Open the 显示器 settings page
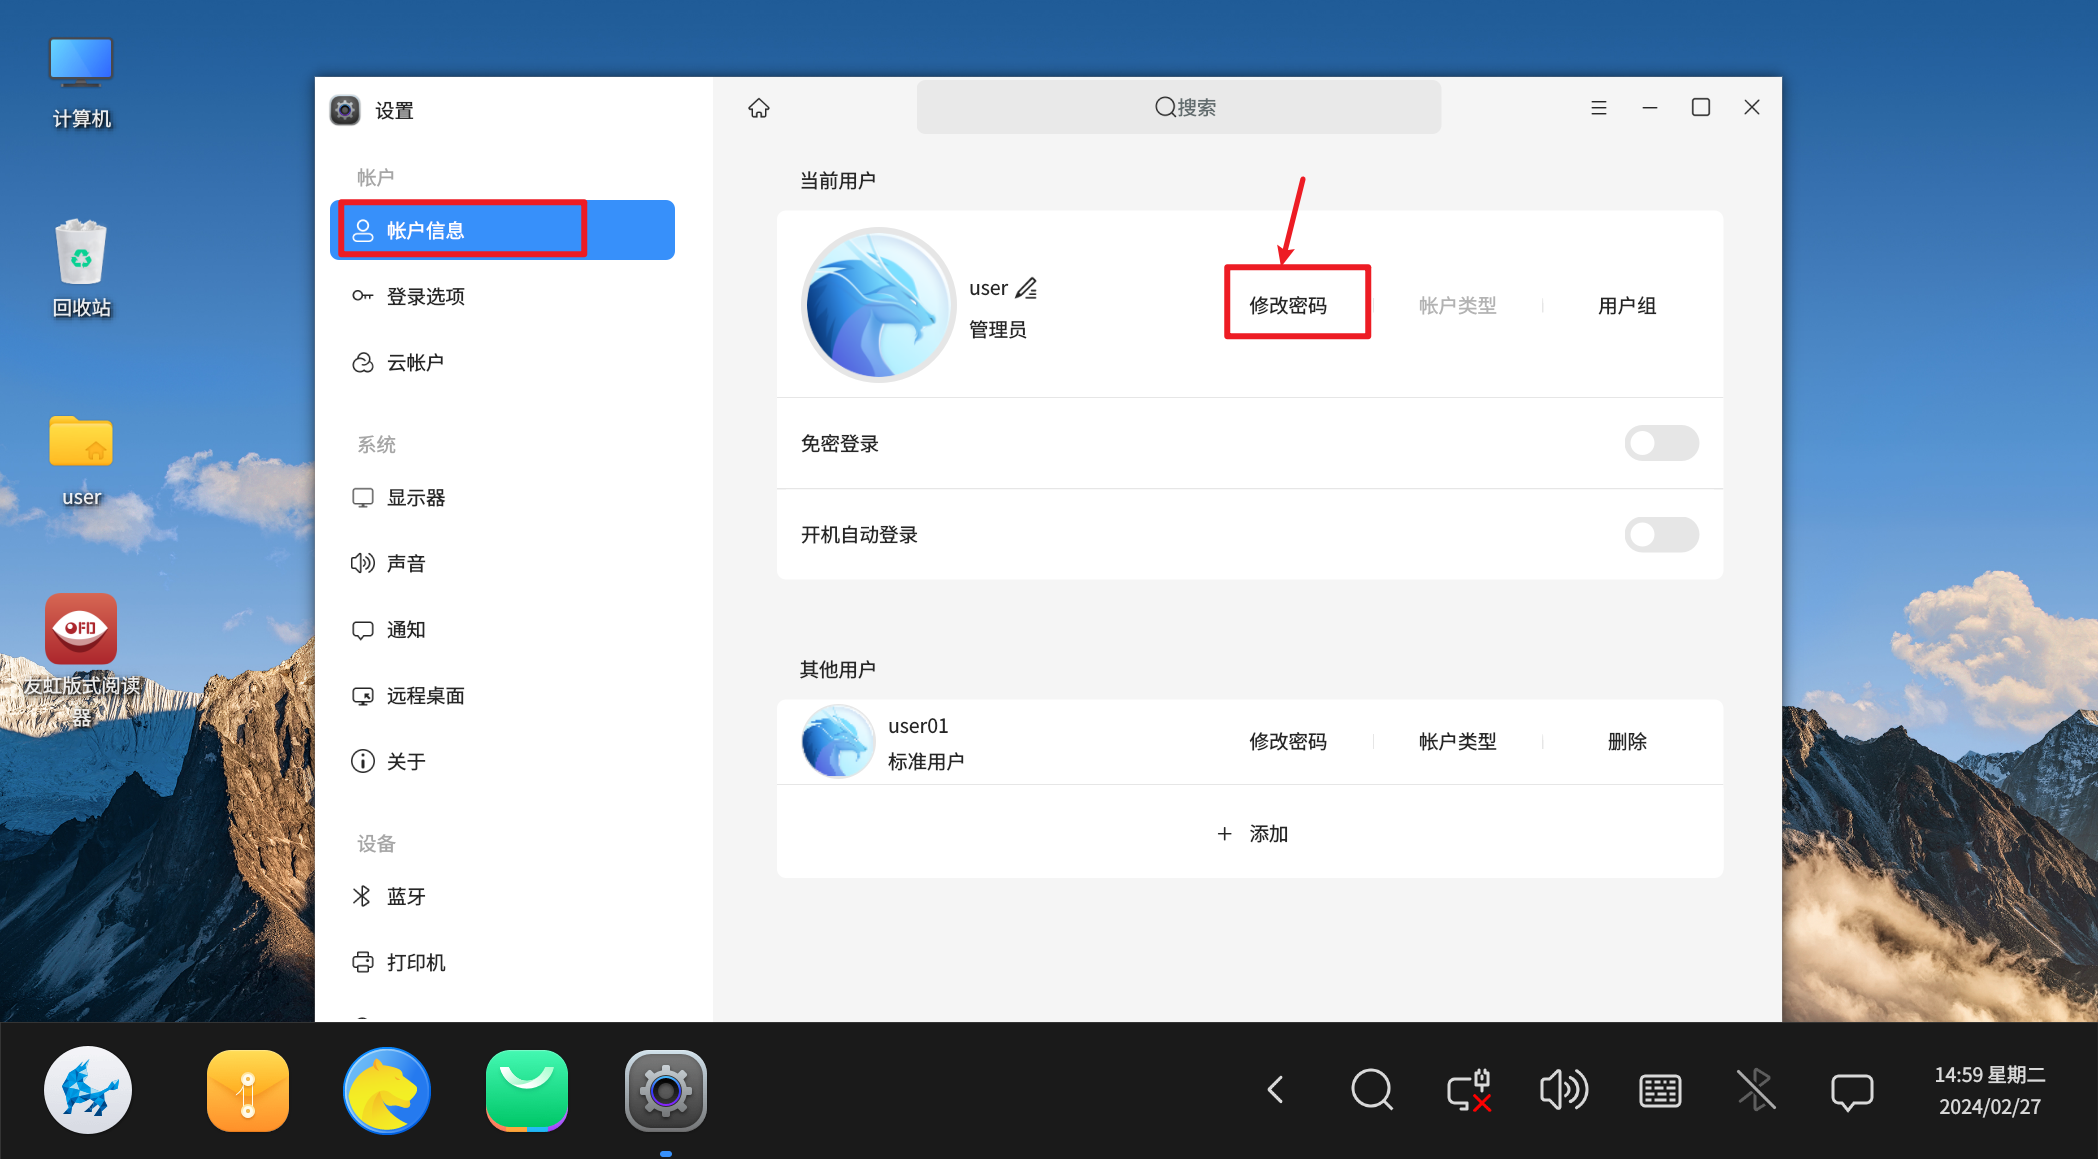Screen dimensions: 2098x1159 (415, 498)
